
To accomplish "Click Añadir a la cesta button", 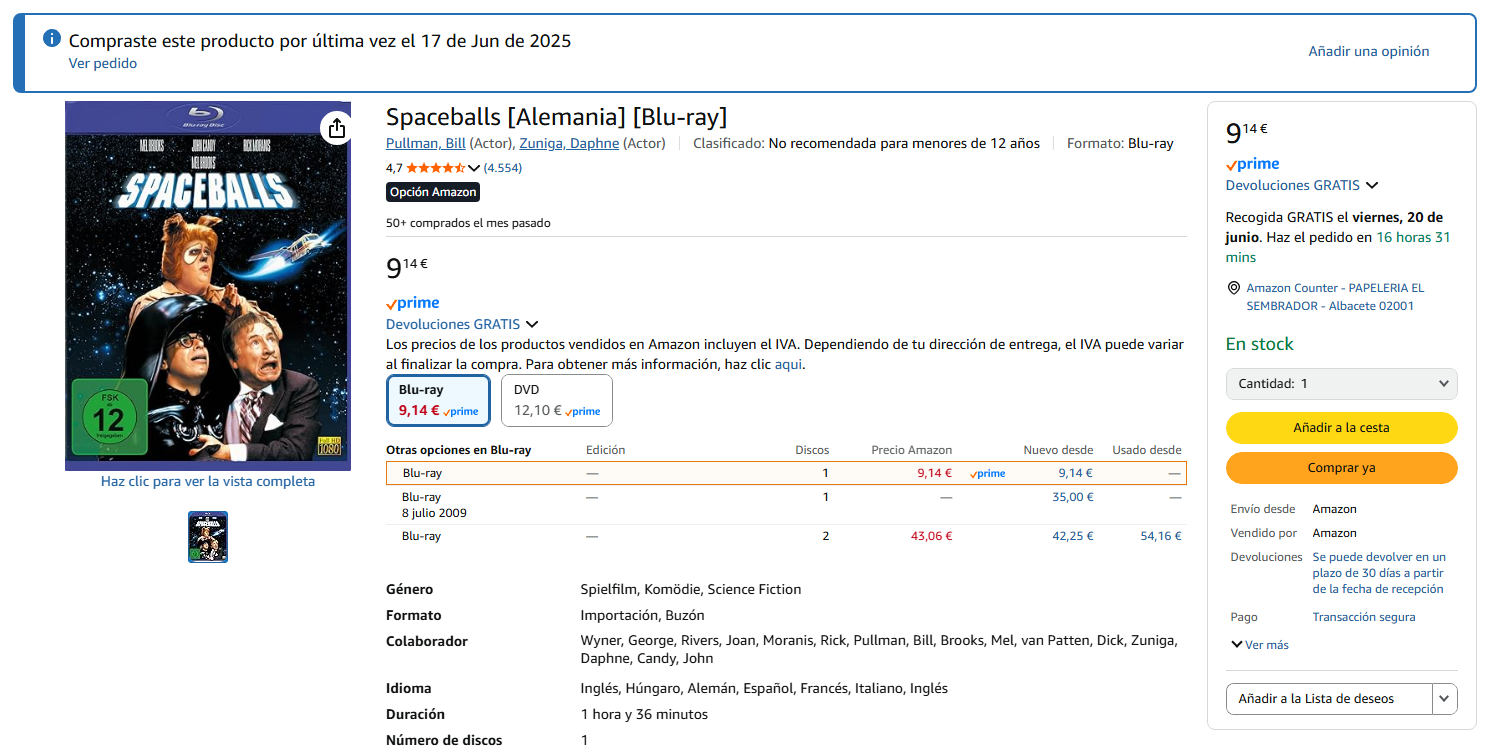I will (x=1342, y=428).
